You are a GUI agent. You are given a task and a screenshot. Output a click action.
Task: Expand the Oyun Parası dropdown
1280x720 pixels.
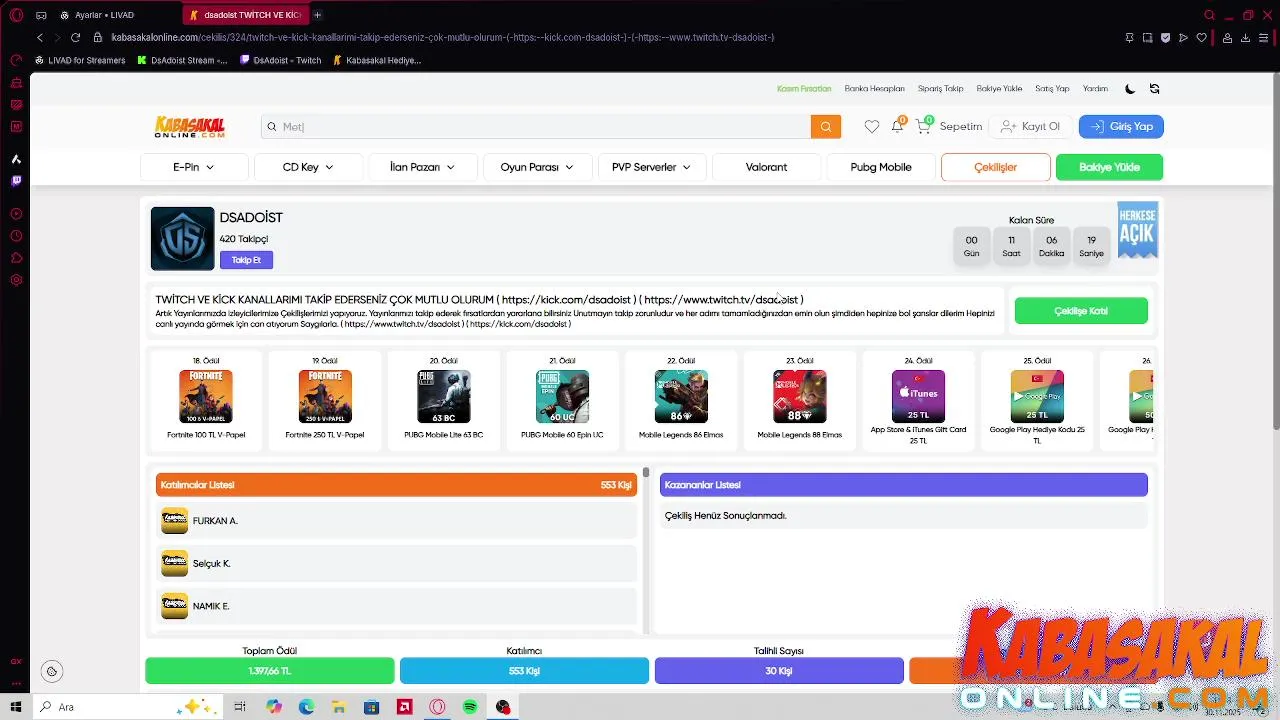[x=537, y=167]
